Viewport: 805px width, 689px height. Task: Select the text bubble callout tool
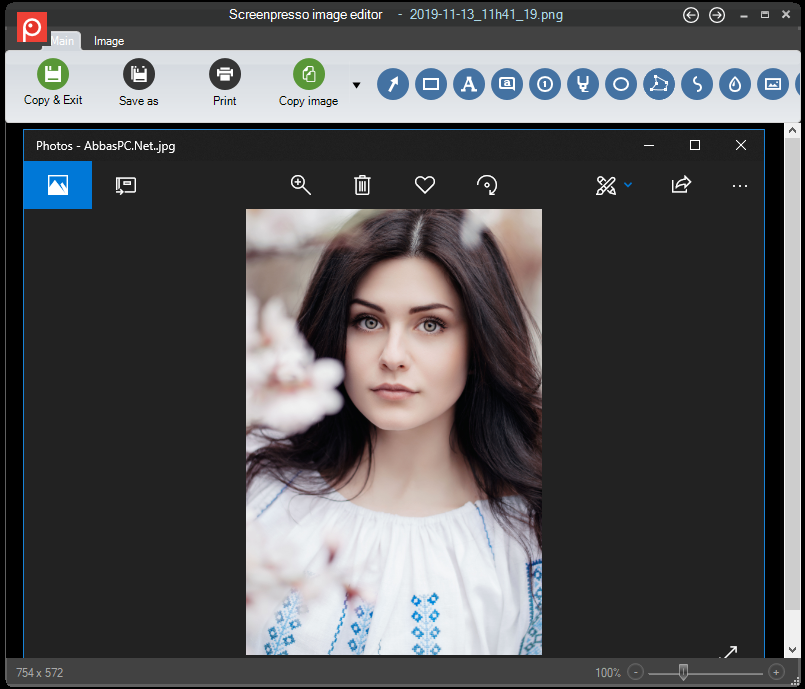pos(507,84)
